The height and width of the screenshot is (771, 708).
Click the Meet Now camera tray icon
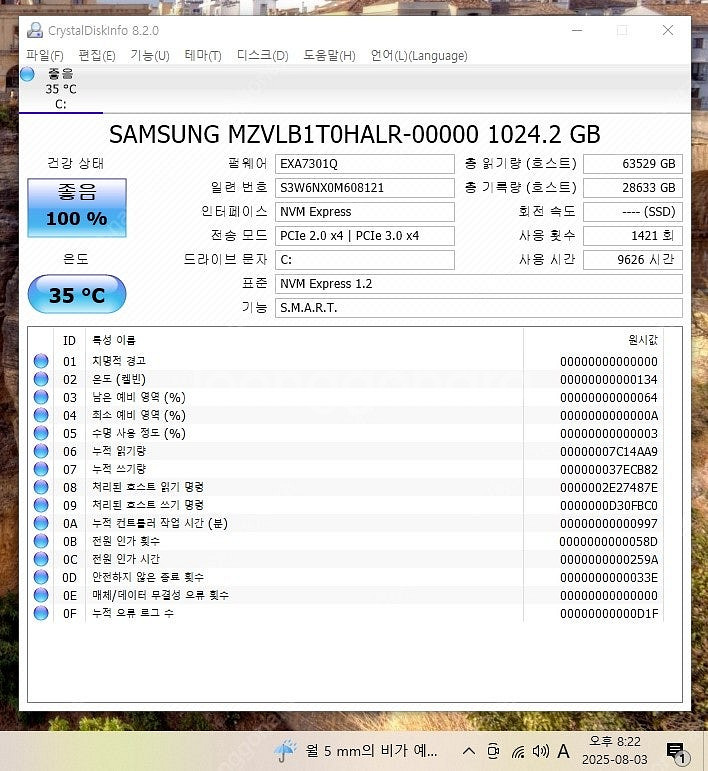493,751
